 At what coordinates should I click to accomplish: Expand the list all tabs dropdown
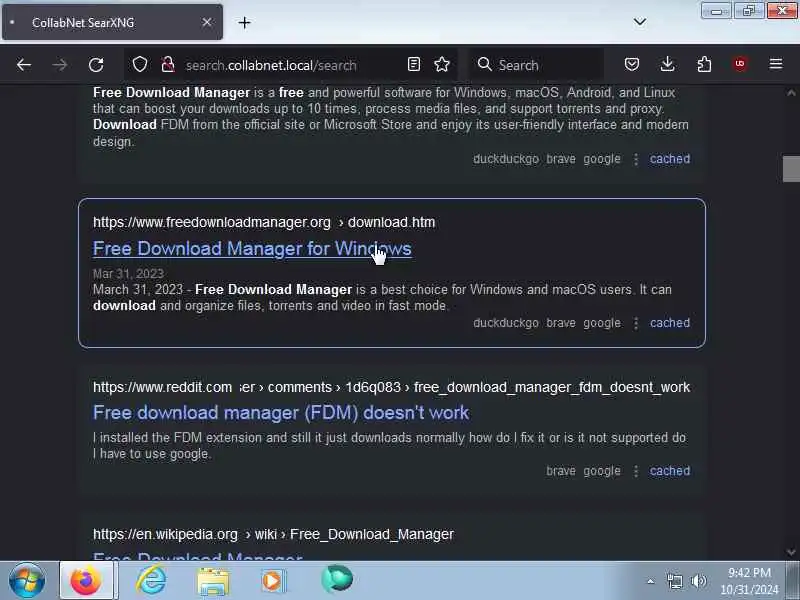click(x=640, y=21)
